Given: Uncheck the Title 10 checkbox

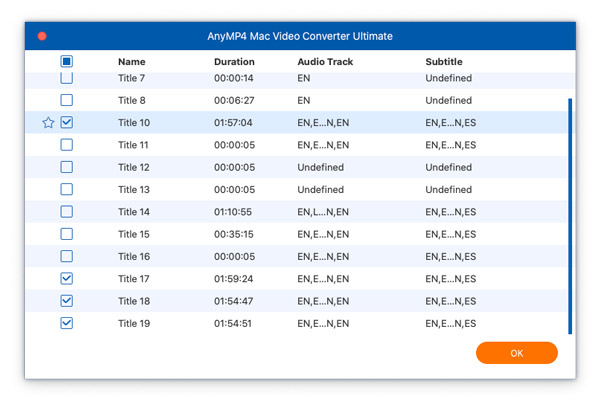Looking at the screenshot, I should point(67,123).
